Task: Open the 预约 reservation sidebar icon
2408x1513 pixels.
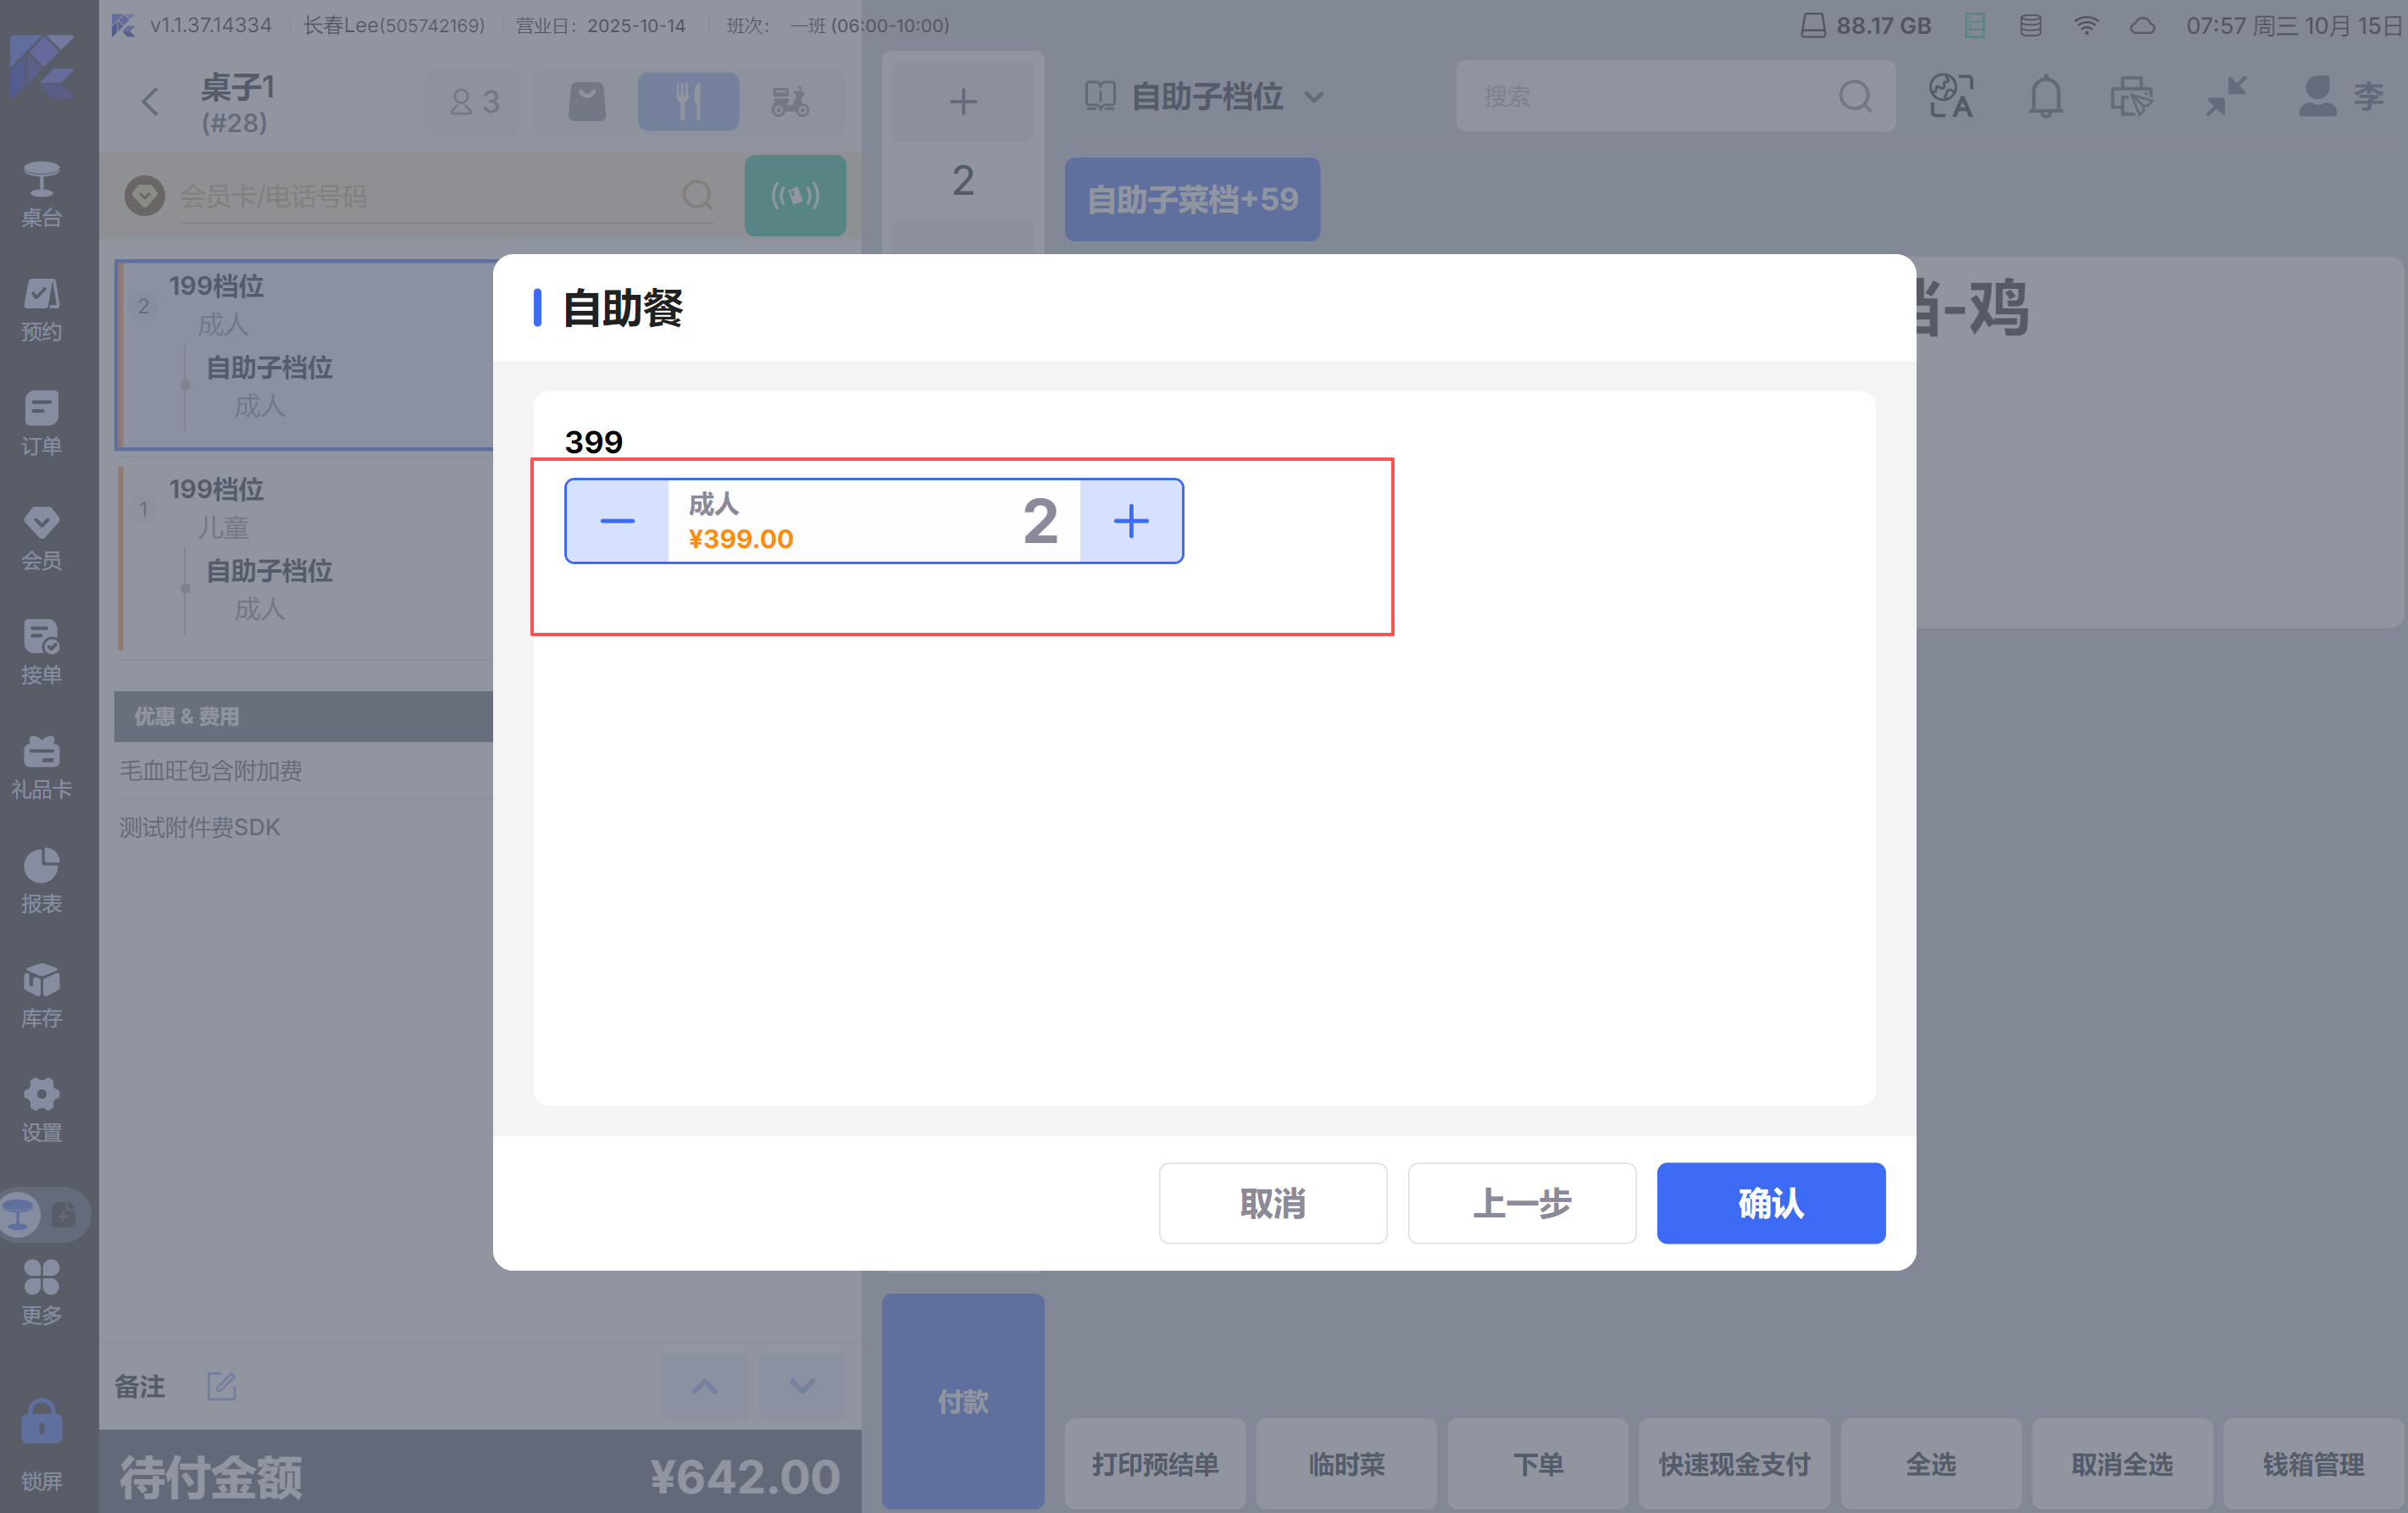Action: pos(41,309)
